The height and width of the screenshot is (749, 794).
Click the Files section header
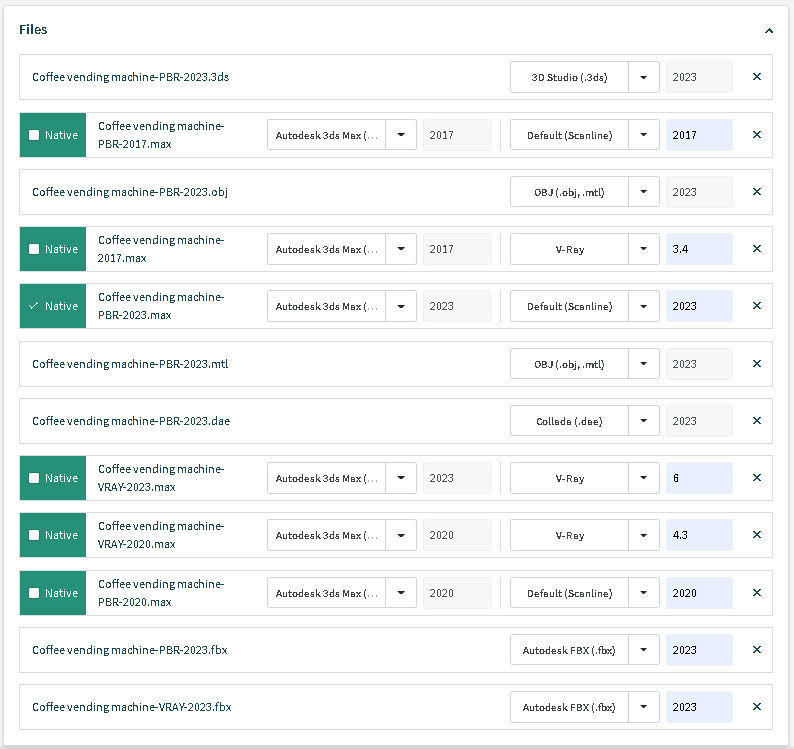34,30
